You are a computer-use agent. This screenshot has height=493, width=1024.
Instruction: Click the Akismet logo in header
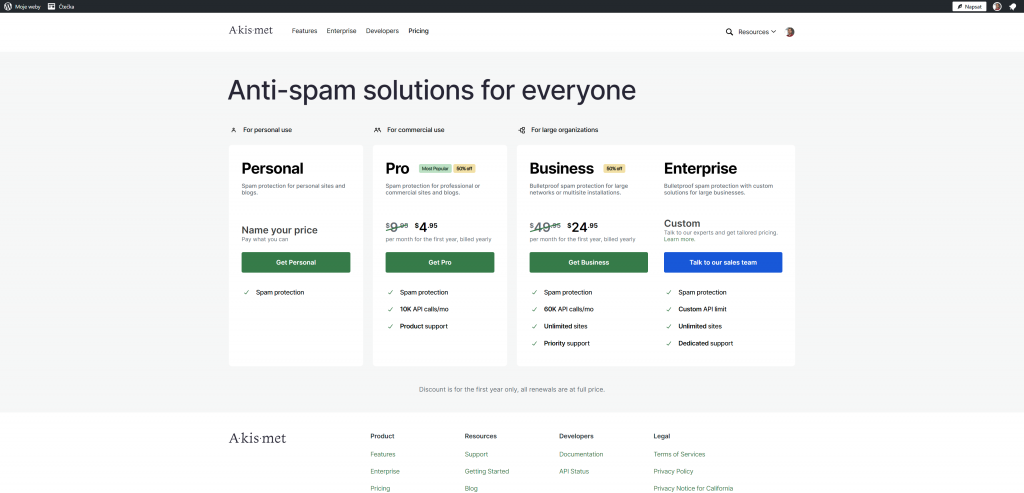pyautogui.click(x=251, y=30)
